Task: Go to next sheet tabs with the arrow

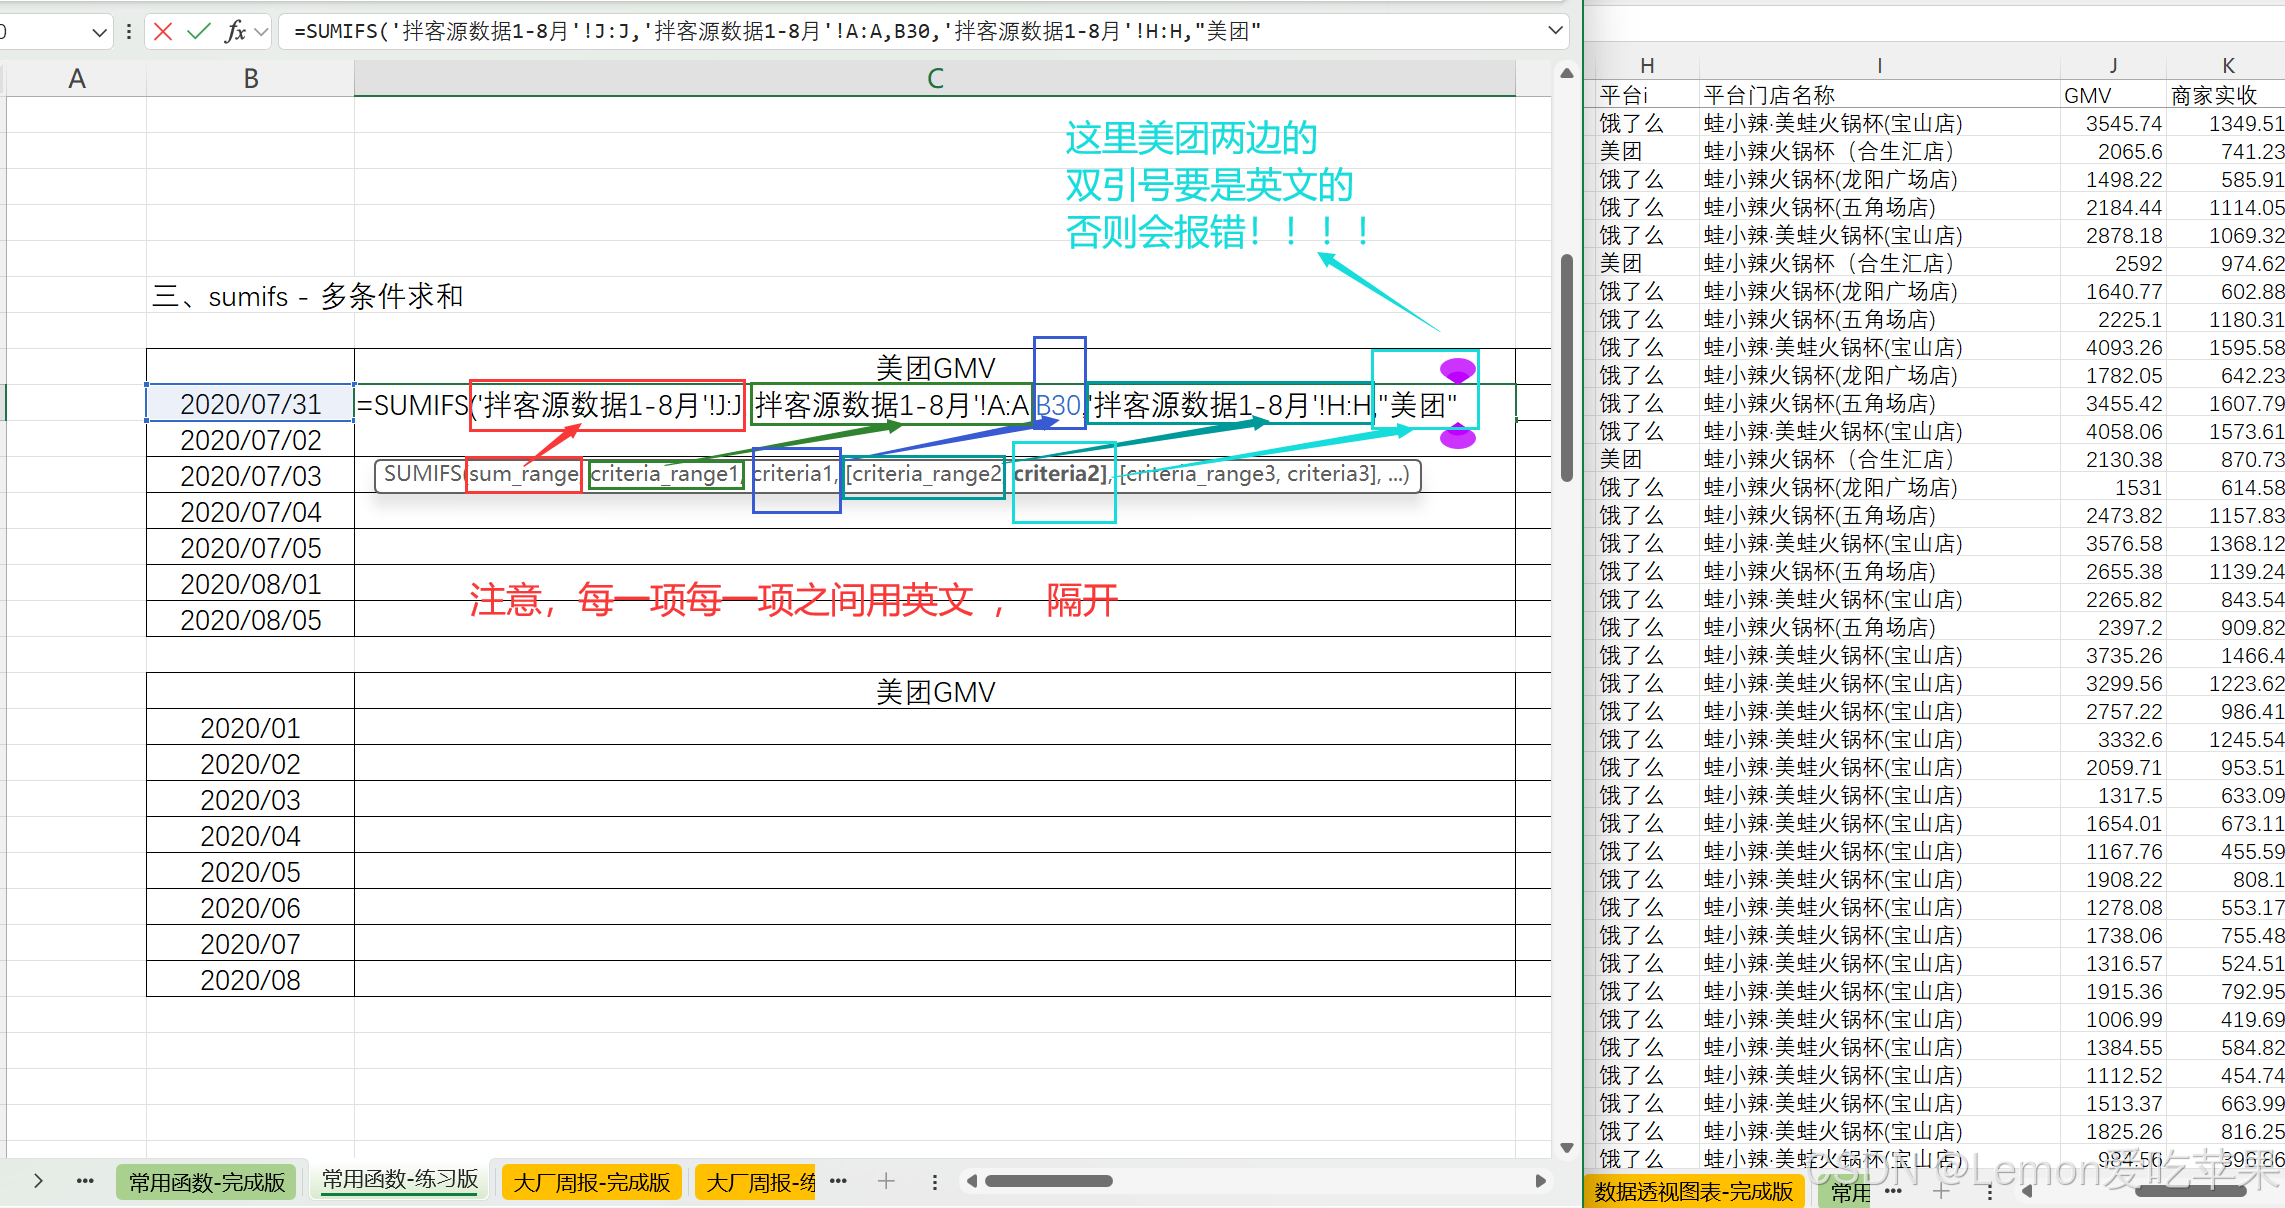Action: click(38, 1181)
